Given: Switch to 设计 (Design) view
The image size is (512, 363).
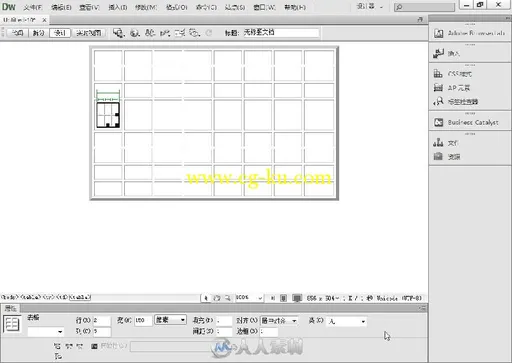Looking at the screenshot, I should click(60, 33).
